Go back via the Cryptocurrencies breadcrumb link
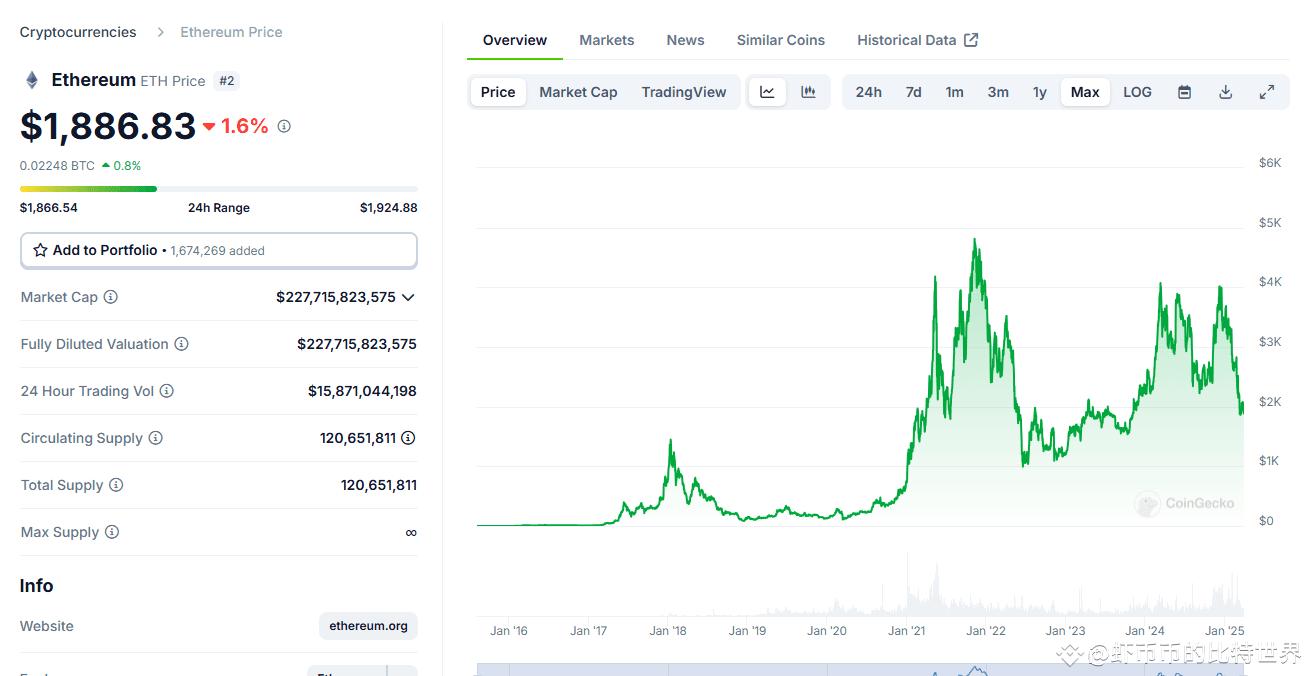The width and height of the screenshot is (1310, 676). point(77,31)
